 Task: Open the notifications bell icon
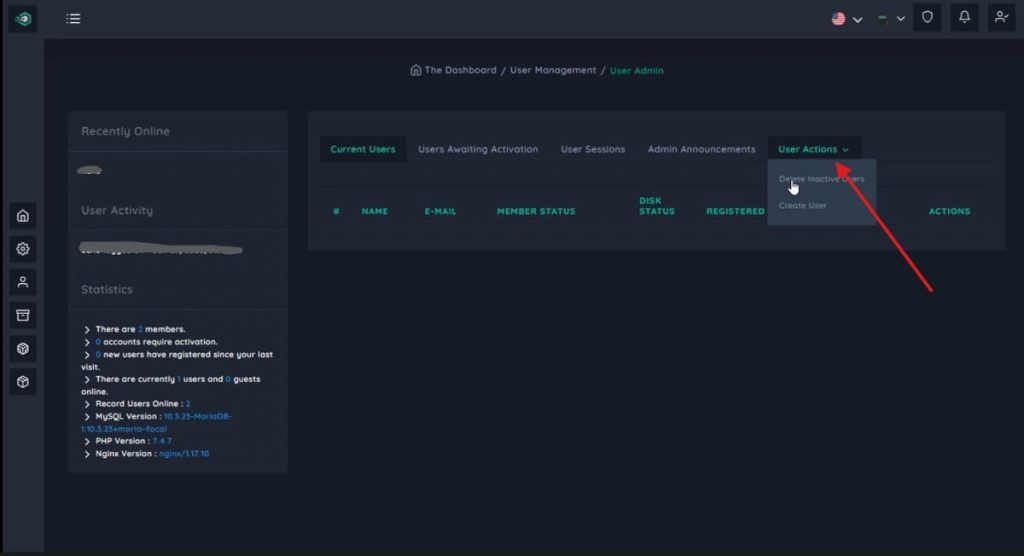pos(964,18)
